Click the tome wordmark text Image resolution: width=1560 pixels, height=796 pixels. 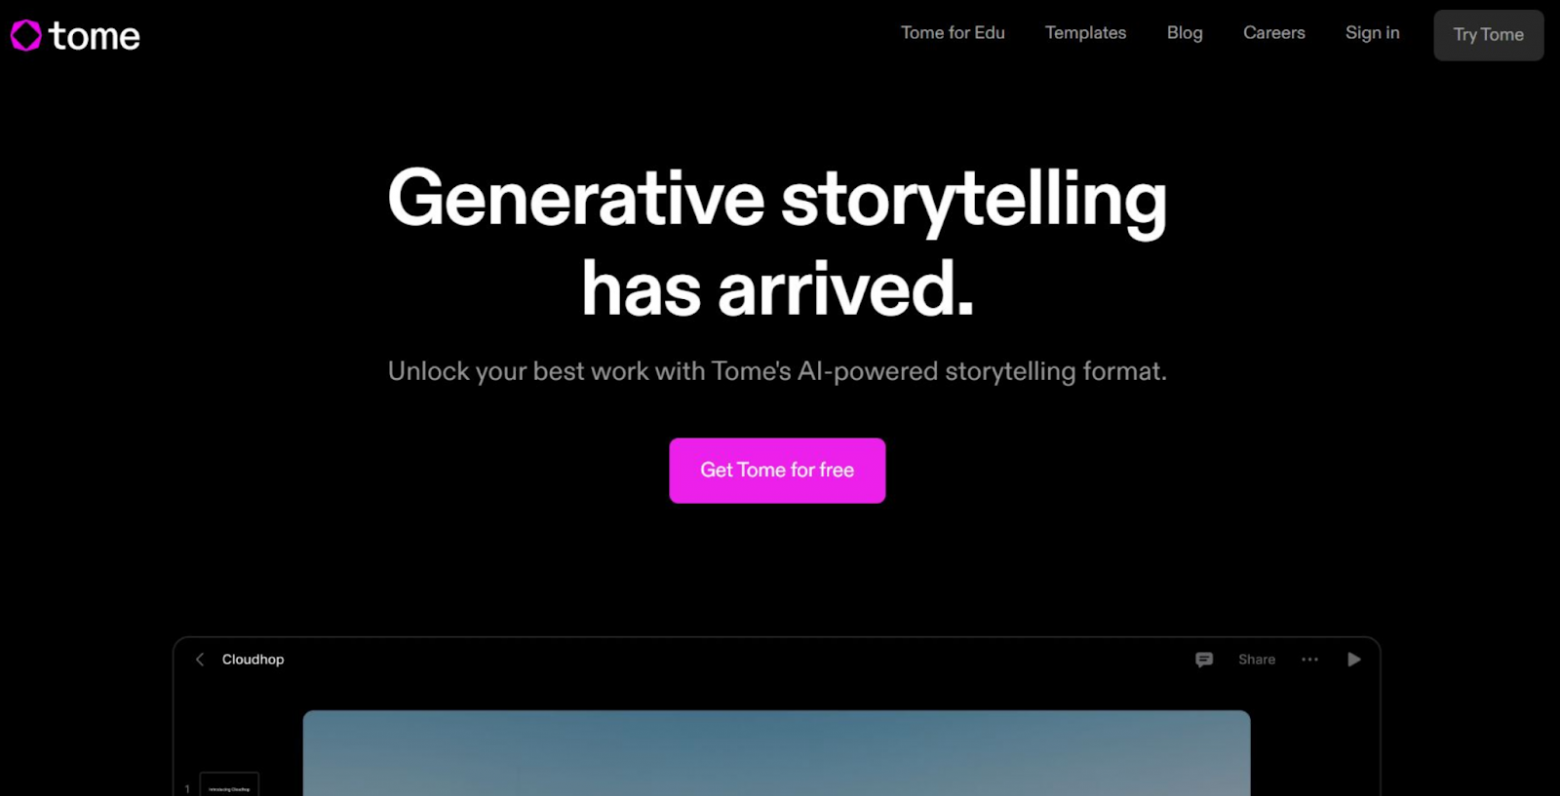pos(94,36)
